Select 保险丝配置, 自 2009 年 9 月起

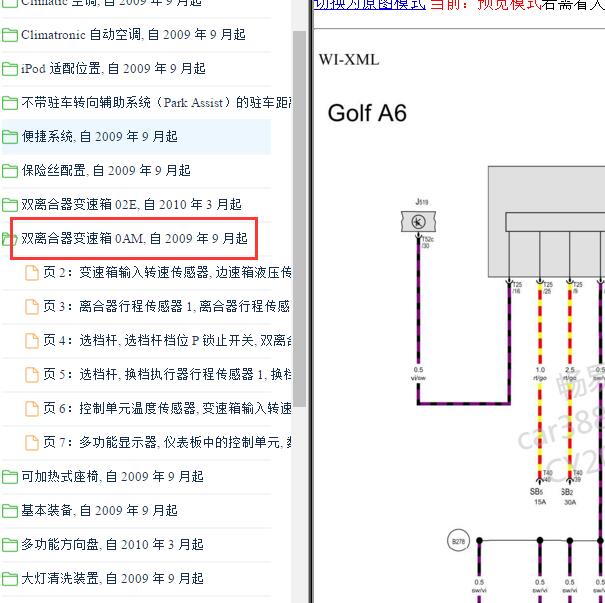106,171
